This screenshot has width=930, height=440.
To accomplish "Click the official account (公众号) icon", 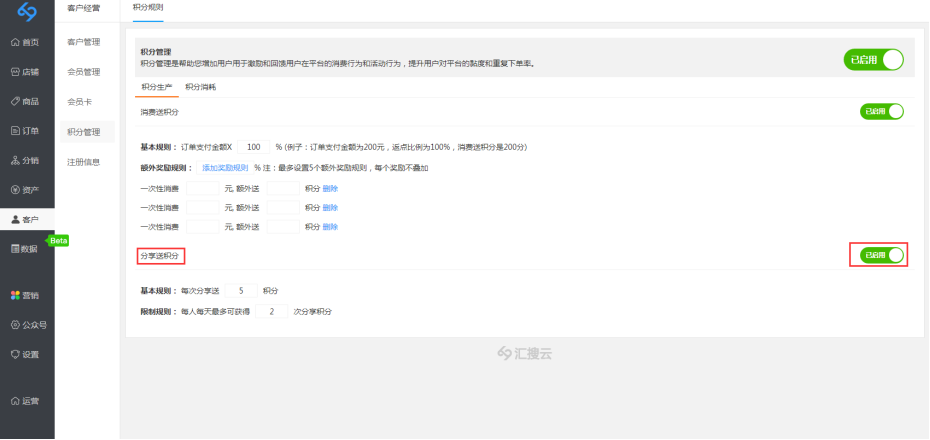I will (15, 325).
